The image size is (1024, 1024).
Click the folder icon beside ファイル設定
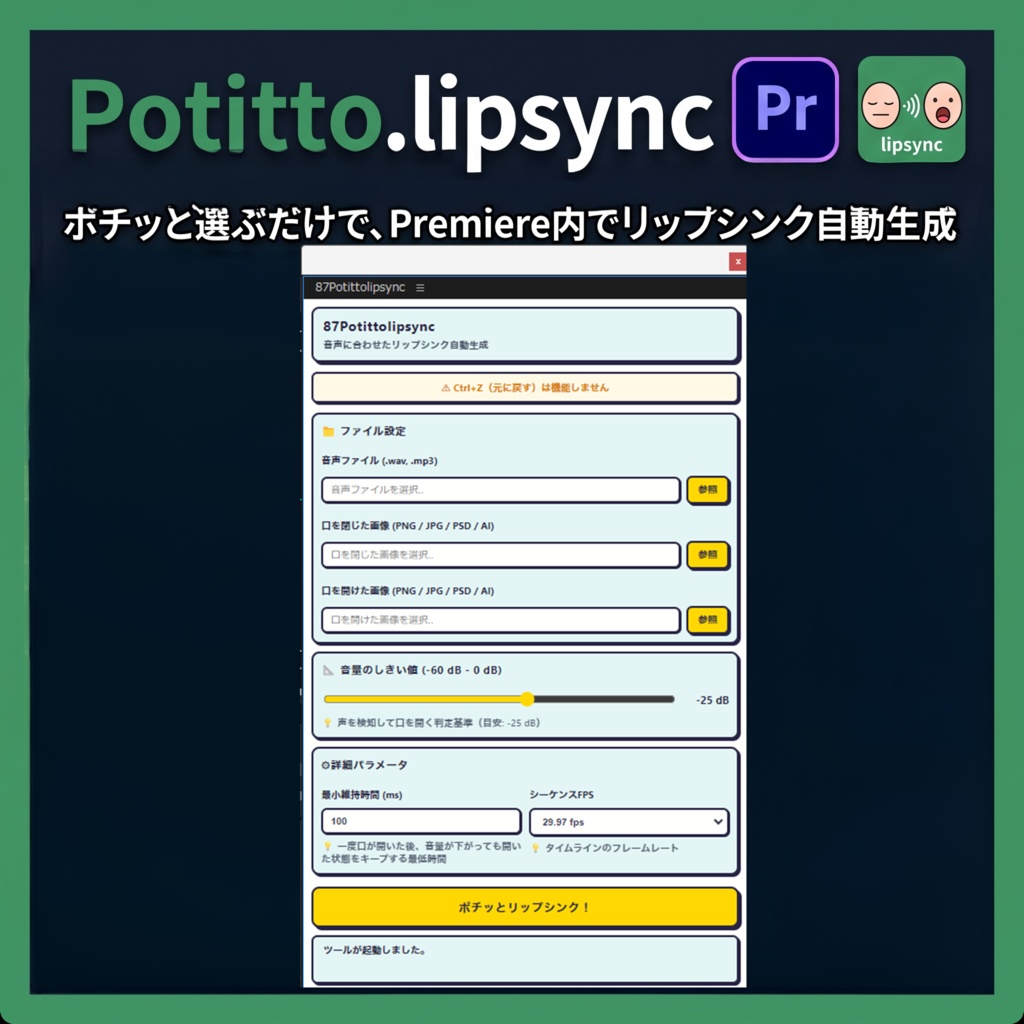(x=328, y=431)
